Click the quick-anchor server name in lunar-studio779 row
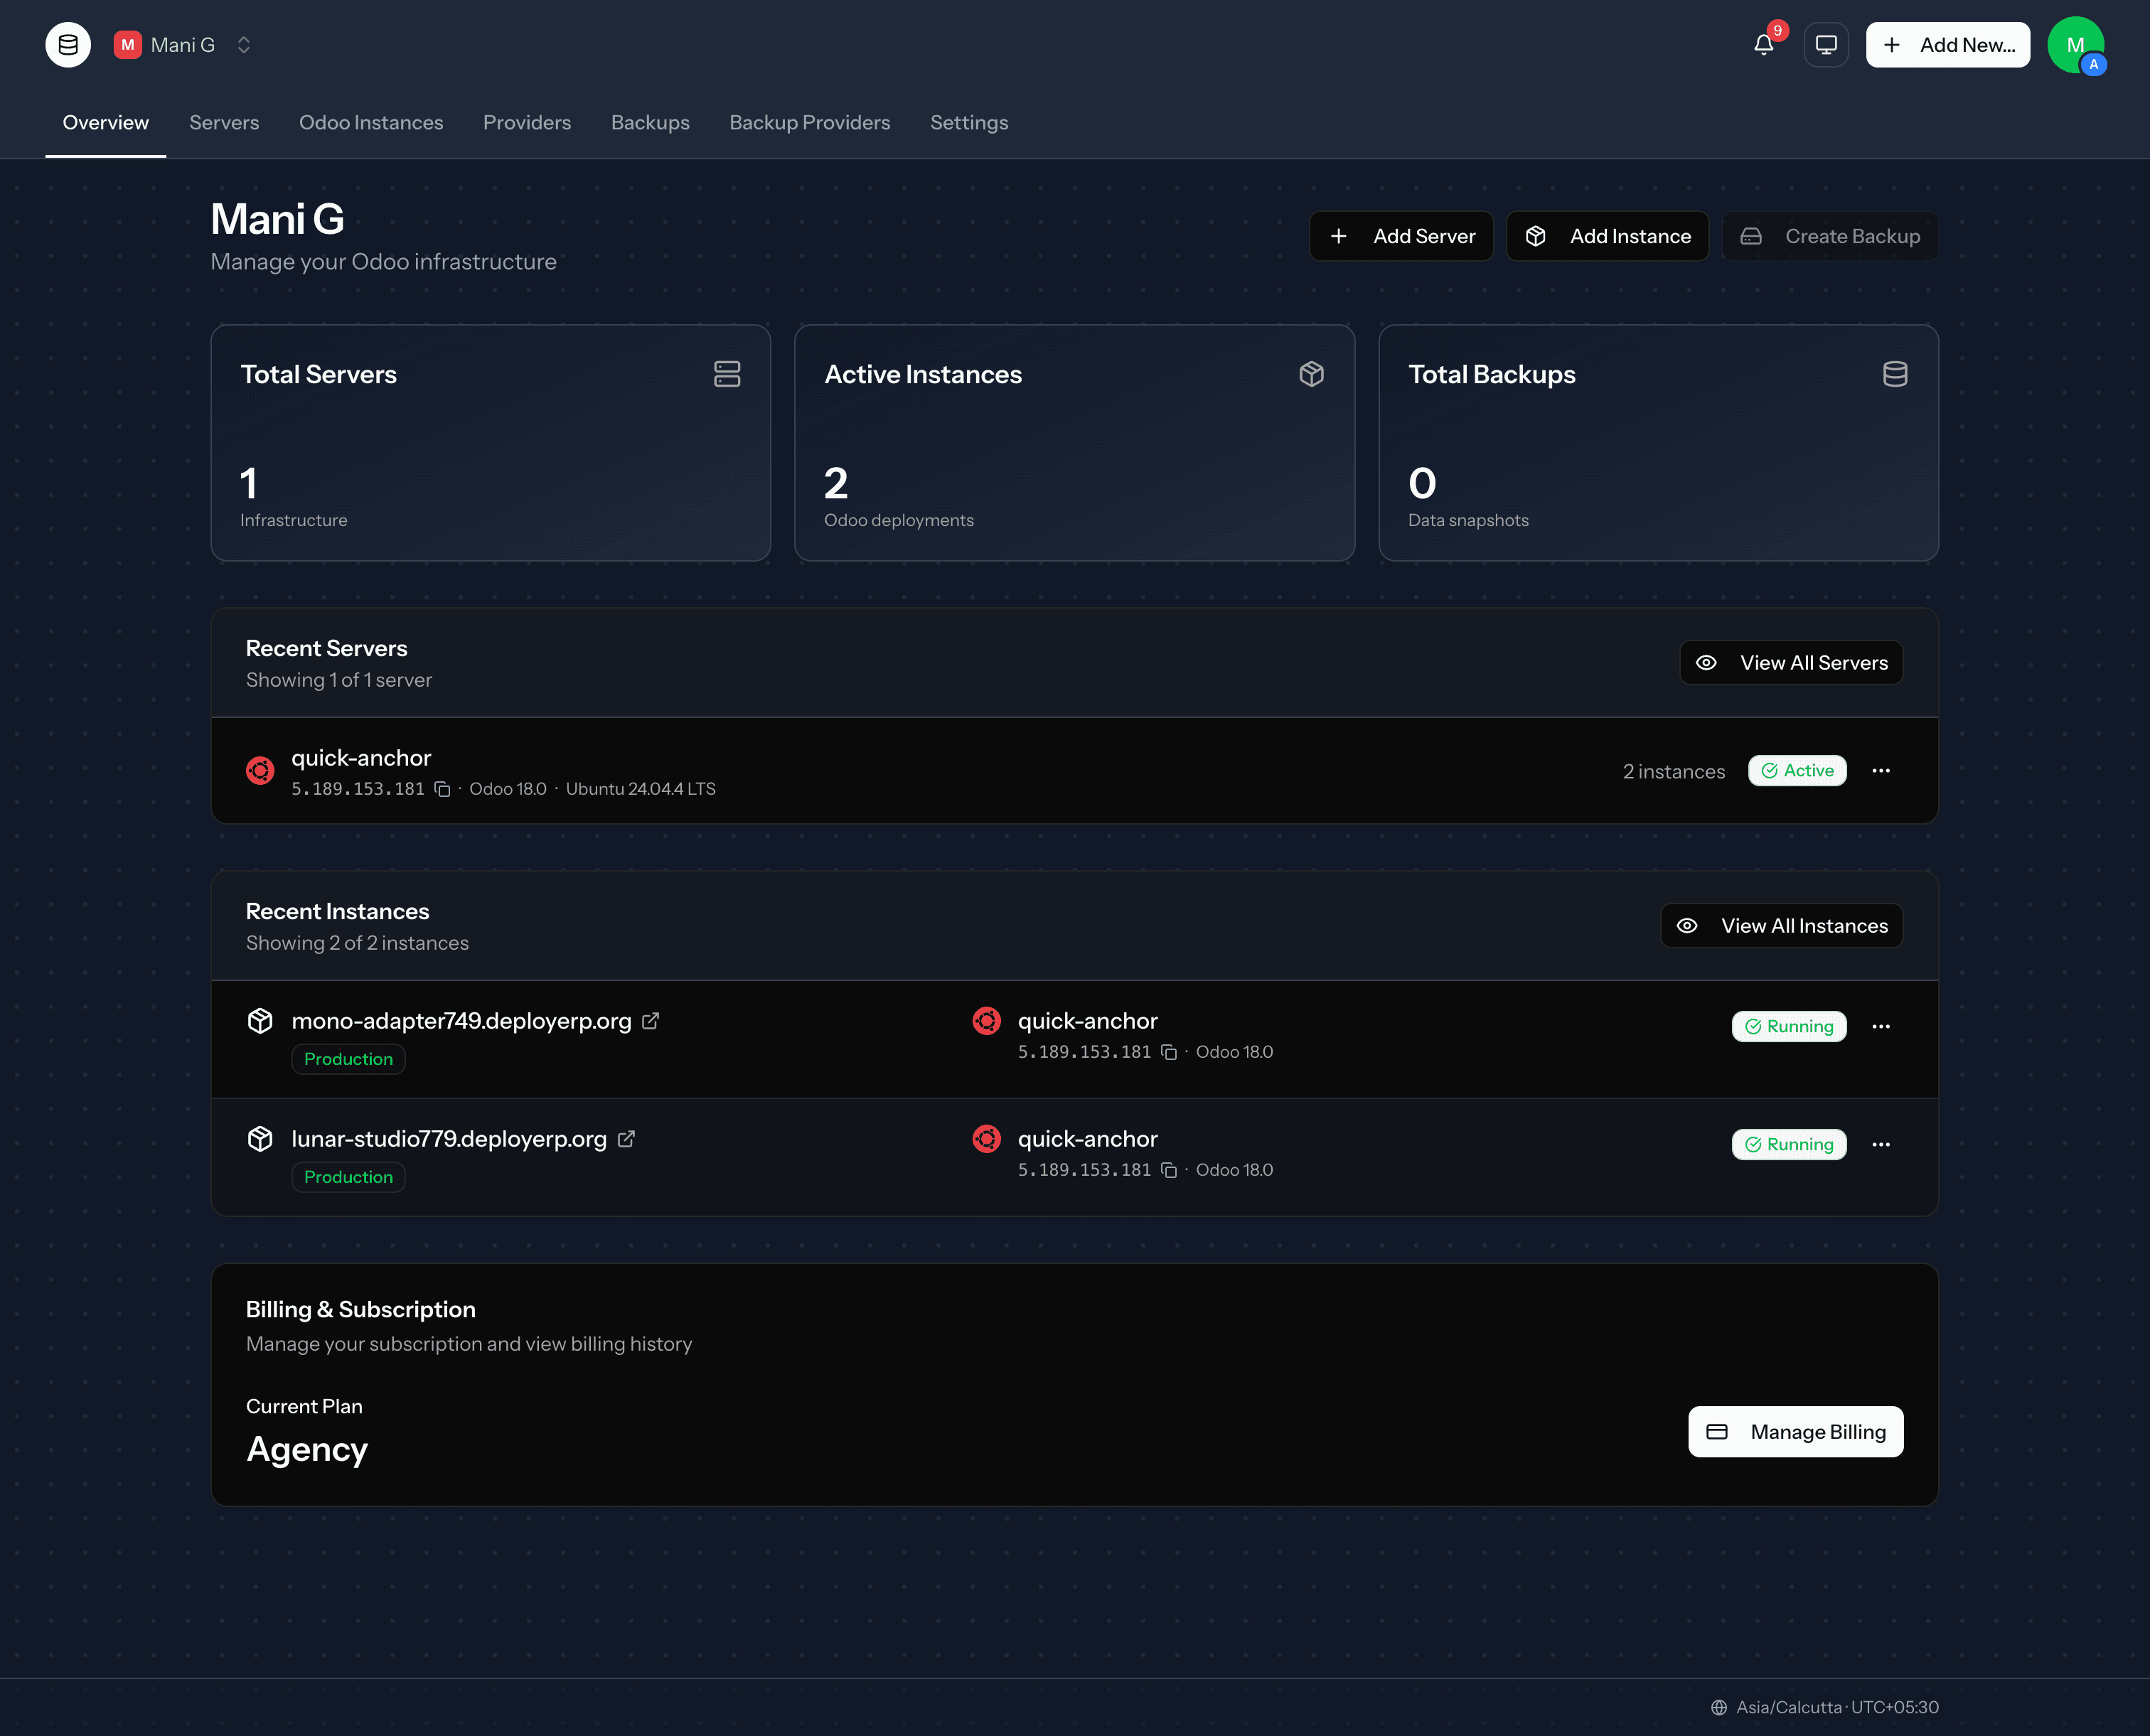Viewport: 2150px width, 1736px height. (1087, 1139)
